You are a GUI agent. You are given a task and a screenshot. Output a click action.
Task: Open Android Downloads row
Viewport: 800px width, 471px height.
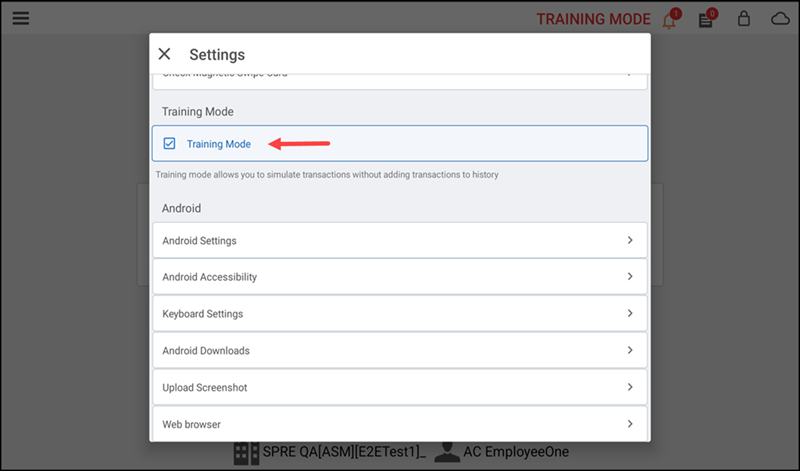[400, 350]
